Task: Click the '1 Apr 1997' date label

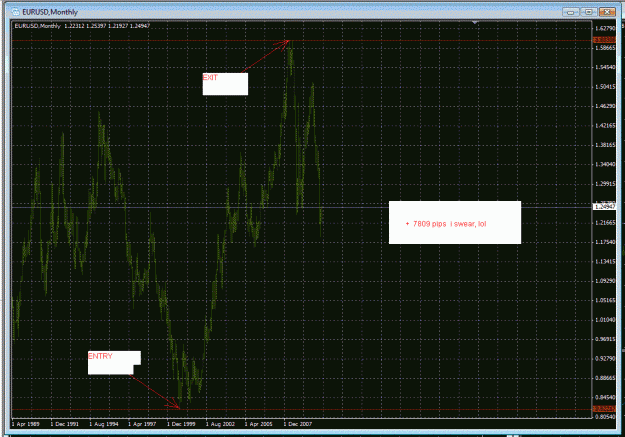Action: coord(142,424)
